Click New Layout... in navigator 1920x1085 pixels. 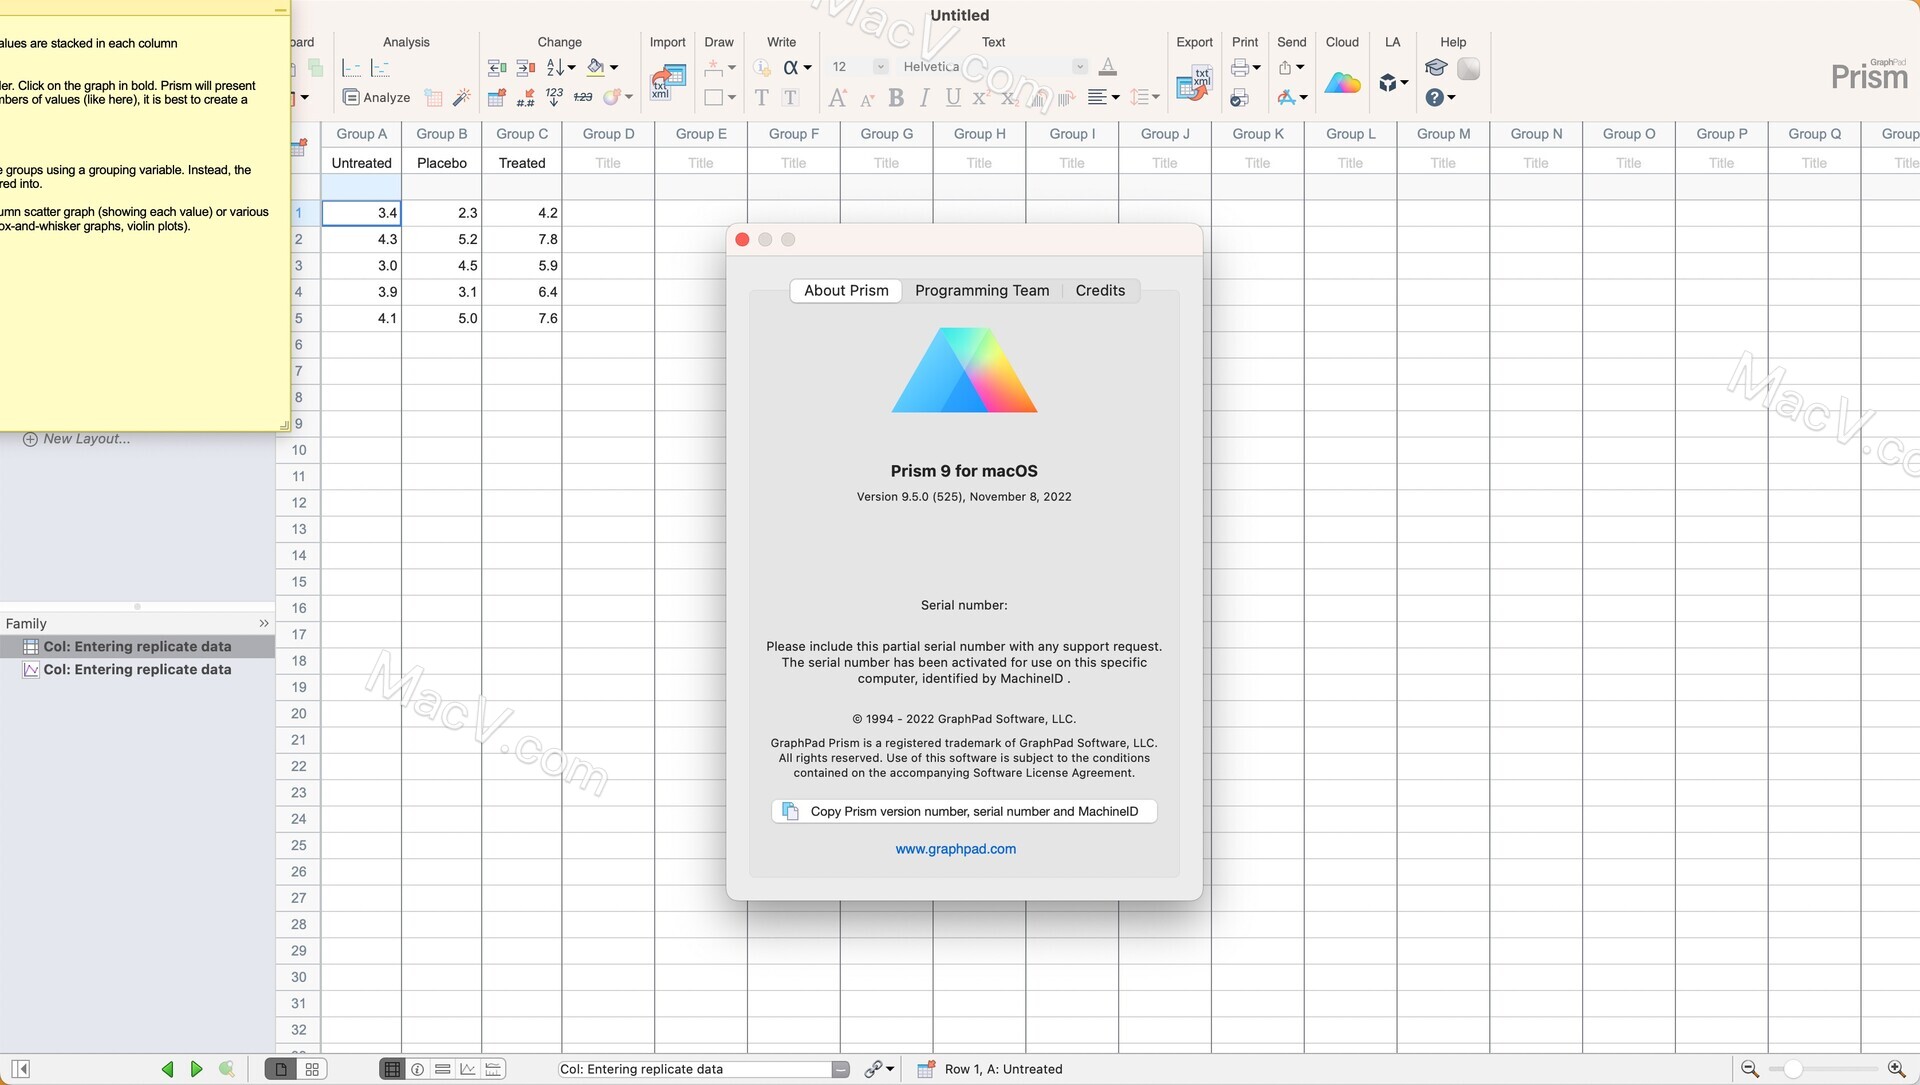pyautogui.click(x=76, y=438)
